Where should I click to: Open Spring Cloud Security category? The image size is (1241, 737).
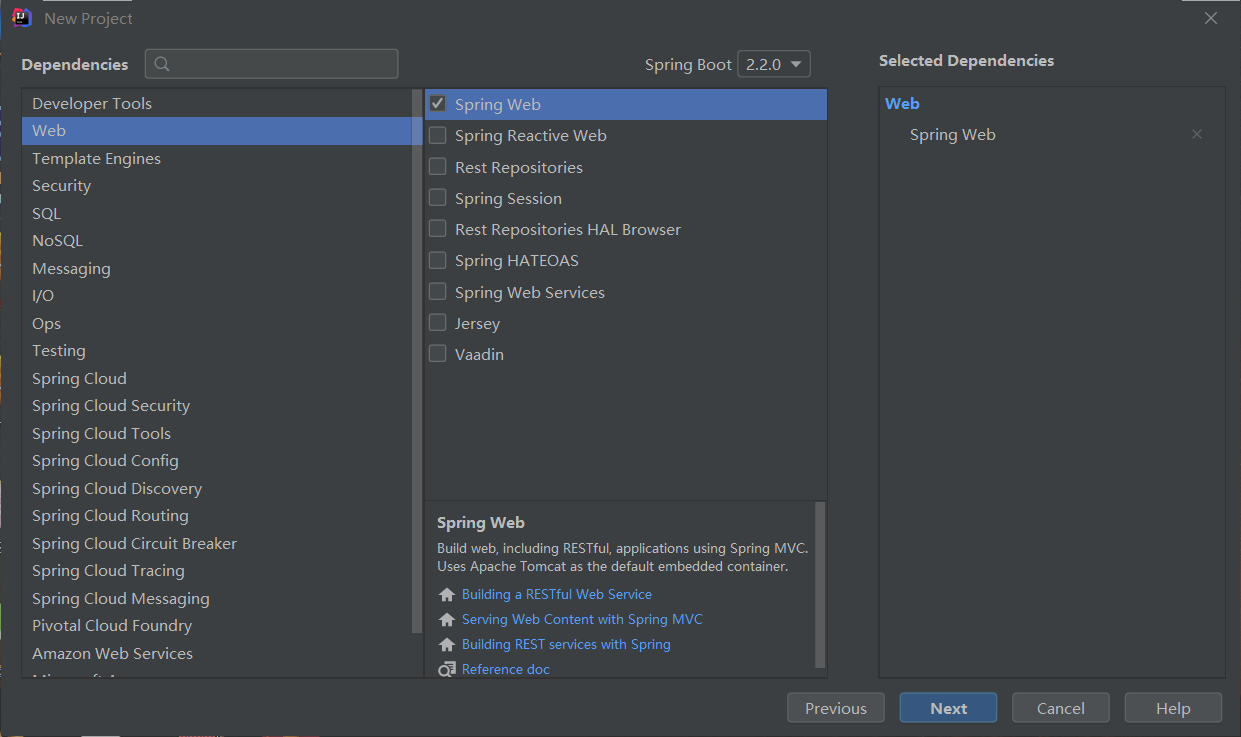(x=217, y=406)
